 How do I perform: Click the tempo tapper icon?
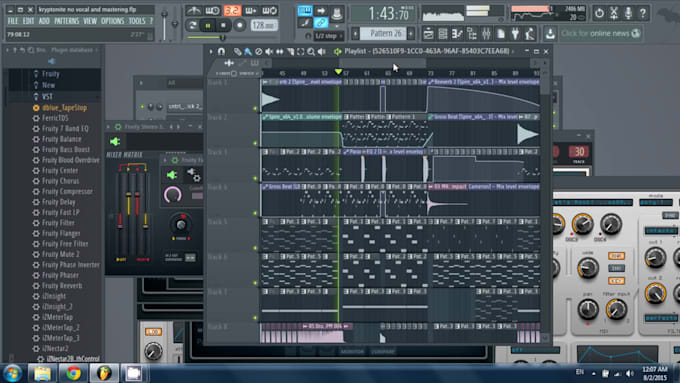click(x=530, y=33)
